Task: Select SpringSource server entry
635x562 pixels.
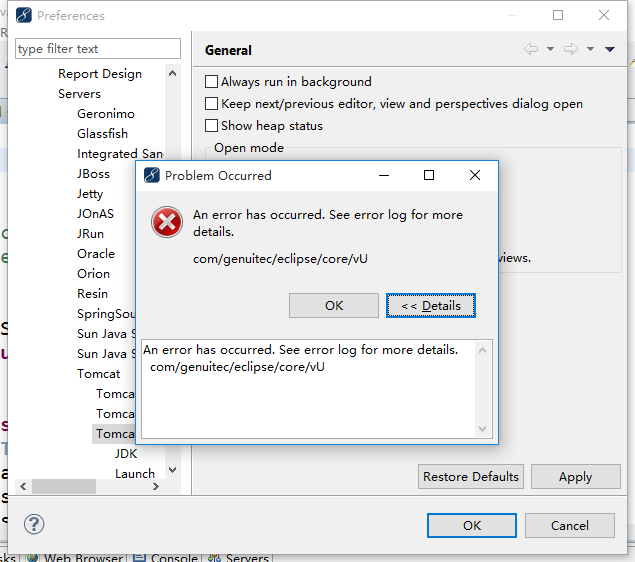Action: tap(106, 314)
